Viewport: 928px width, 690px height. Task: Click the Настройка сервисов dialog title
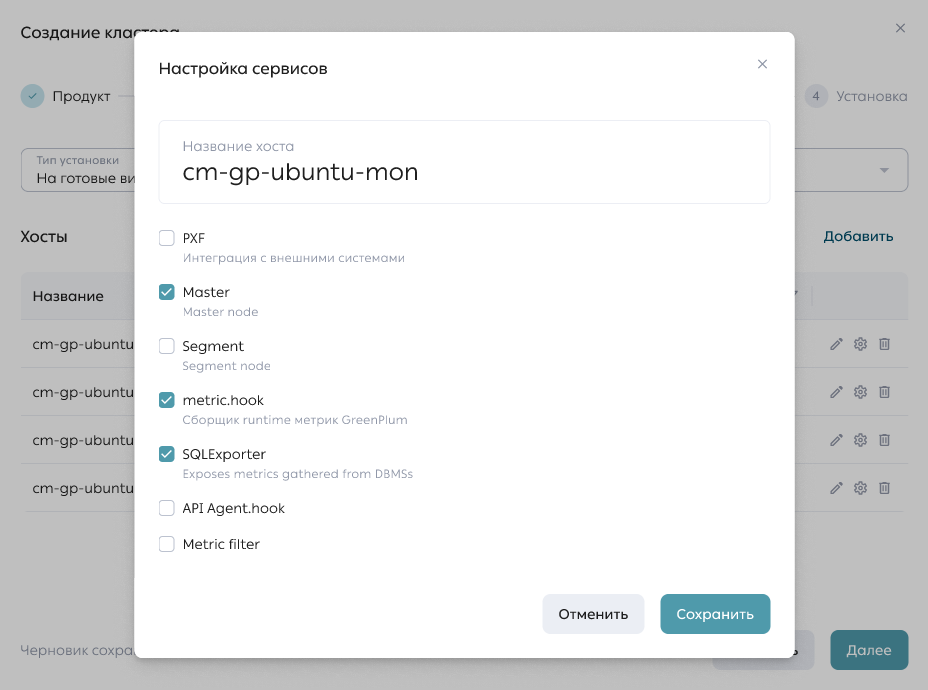click(x=243, y=69)
